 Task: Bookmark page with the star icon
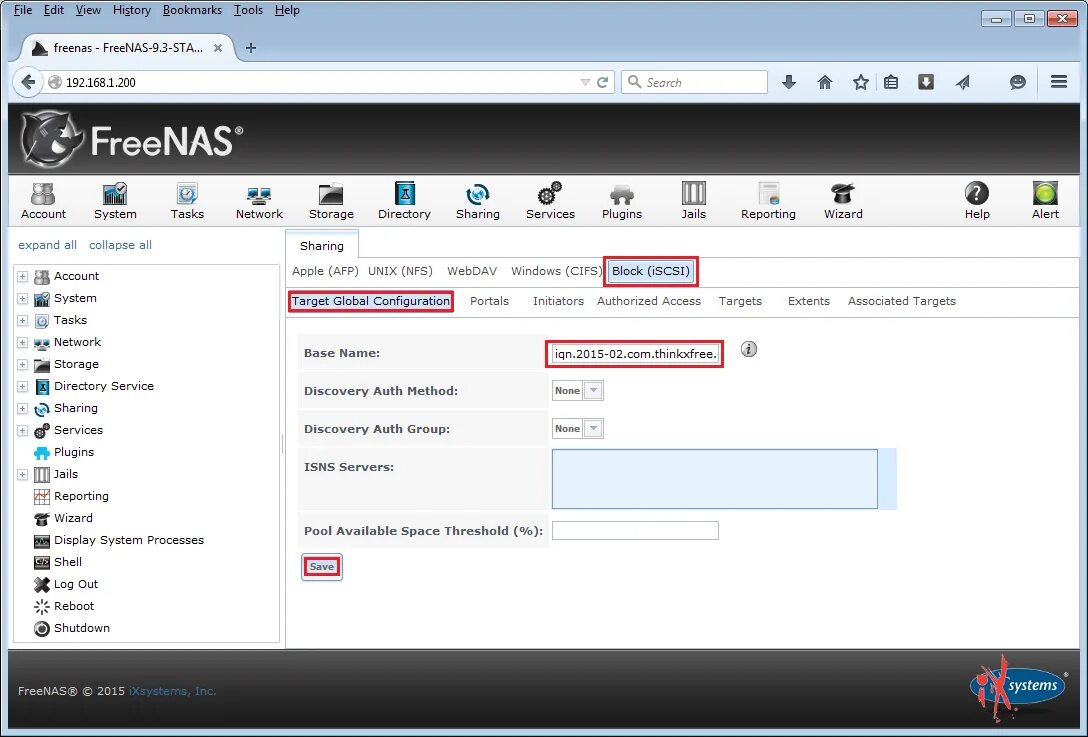tap(860, 83)
